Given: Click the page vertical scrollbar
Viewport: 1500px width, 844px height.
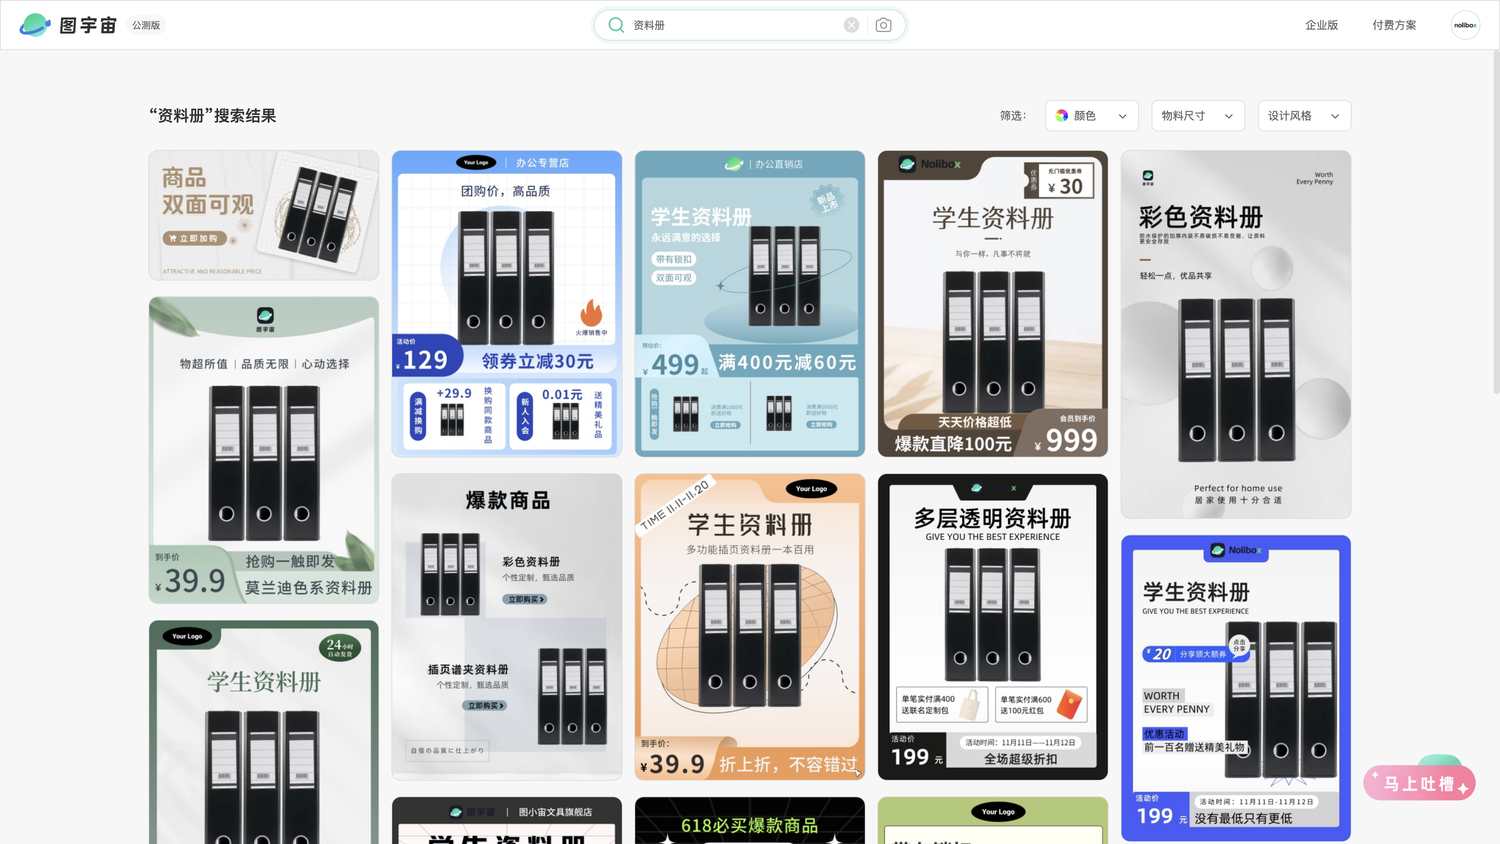Looking at the screenshot, I should (x=1495, y=220).
